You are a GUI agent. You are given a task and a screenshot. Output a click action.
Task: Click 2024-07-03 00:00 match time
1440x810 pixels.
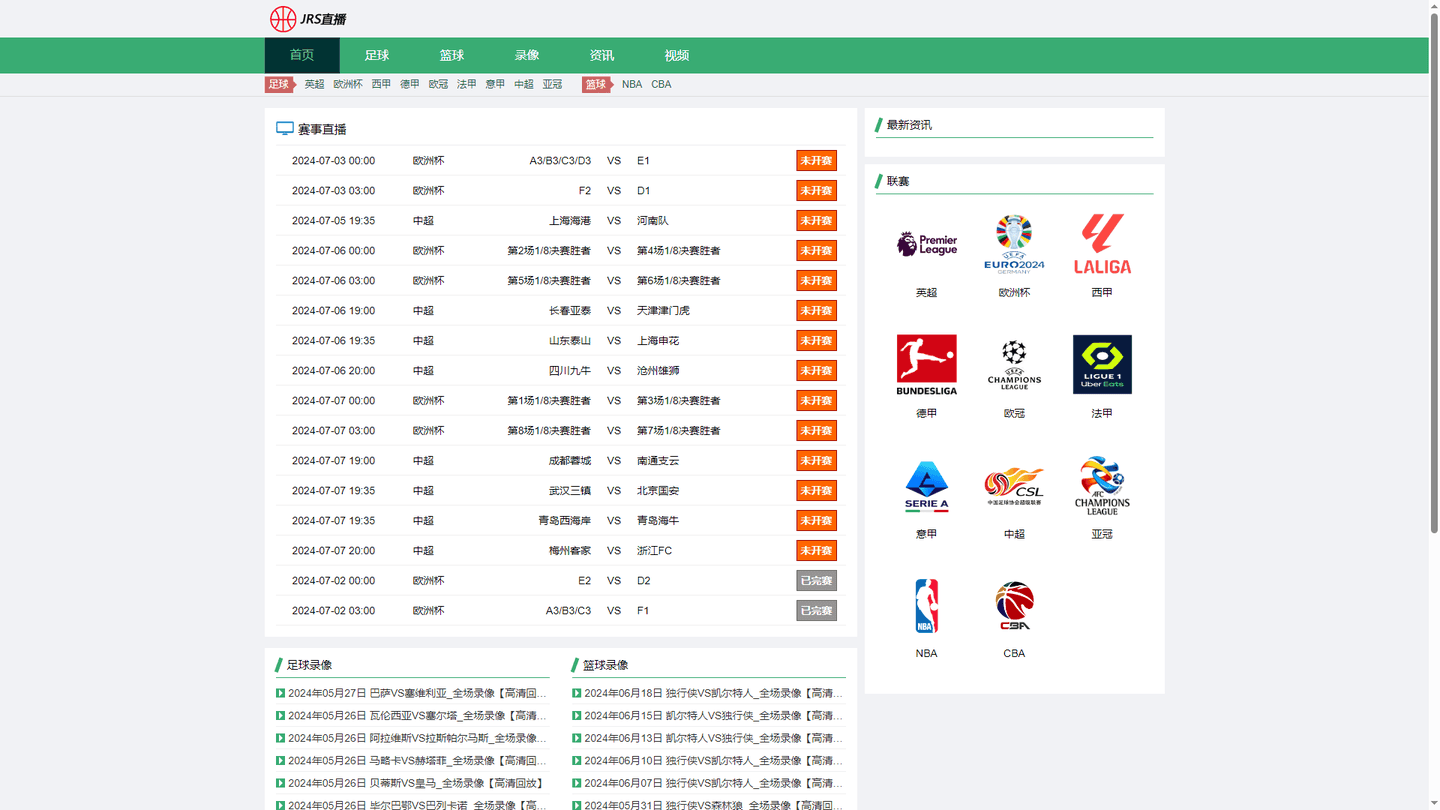333,161
